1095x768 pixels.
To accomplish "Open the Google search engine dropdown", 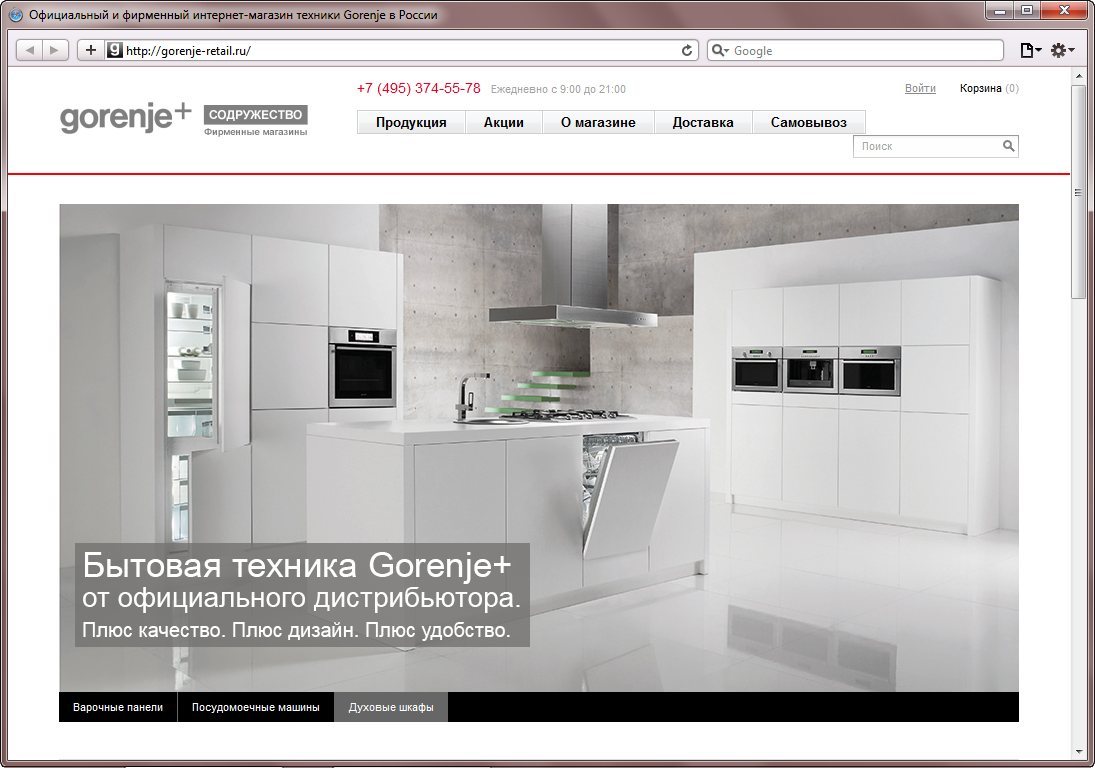I will 720,50.
